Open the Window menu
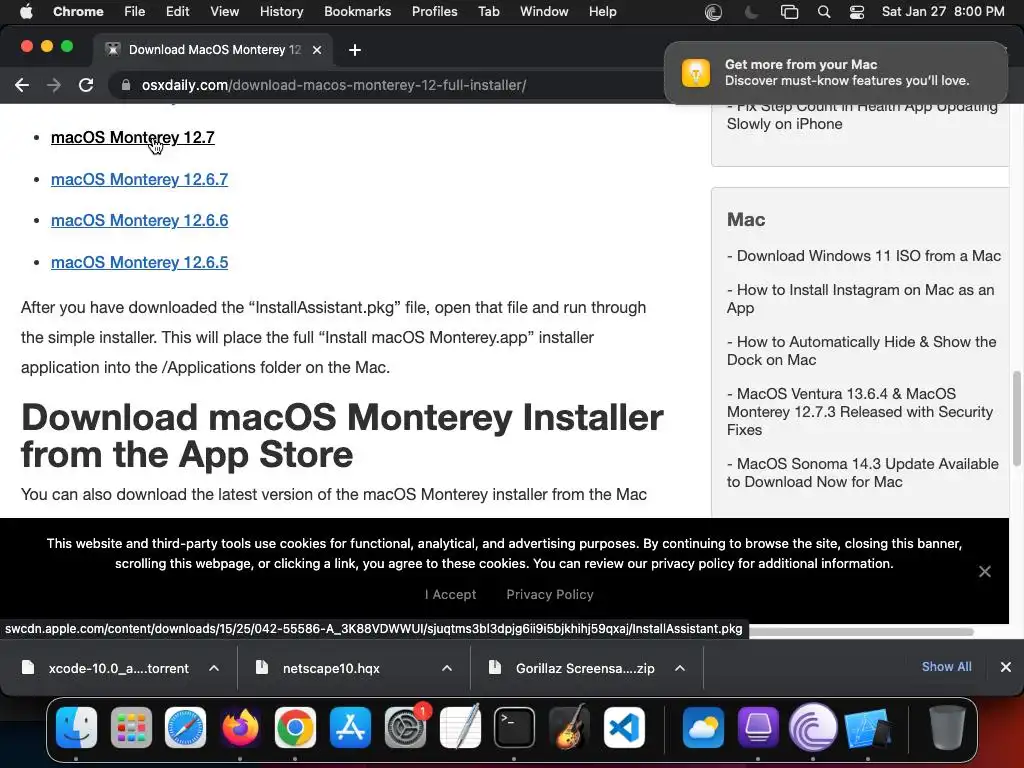Viewport: 1024px width, 768px height. pyautogui.click(x=544, y=12)
